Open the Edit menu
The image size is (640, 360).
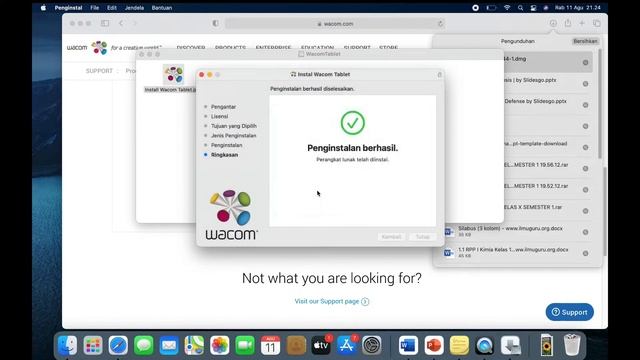pos(112,8)
